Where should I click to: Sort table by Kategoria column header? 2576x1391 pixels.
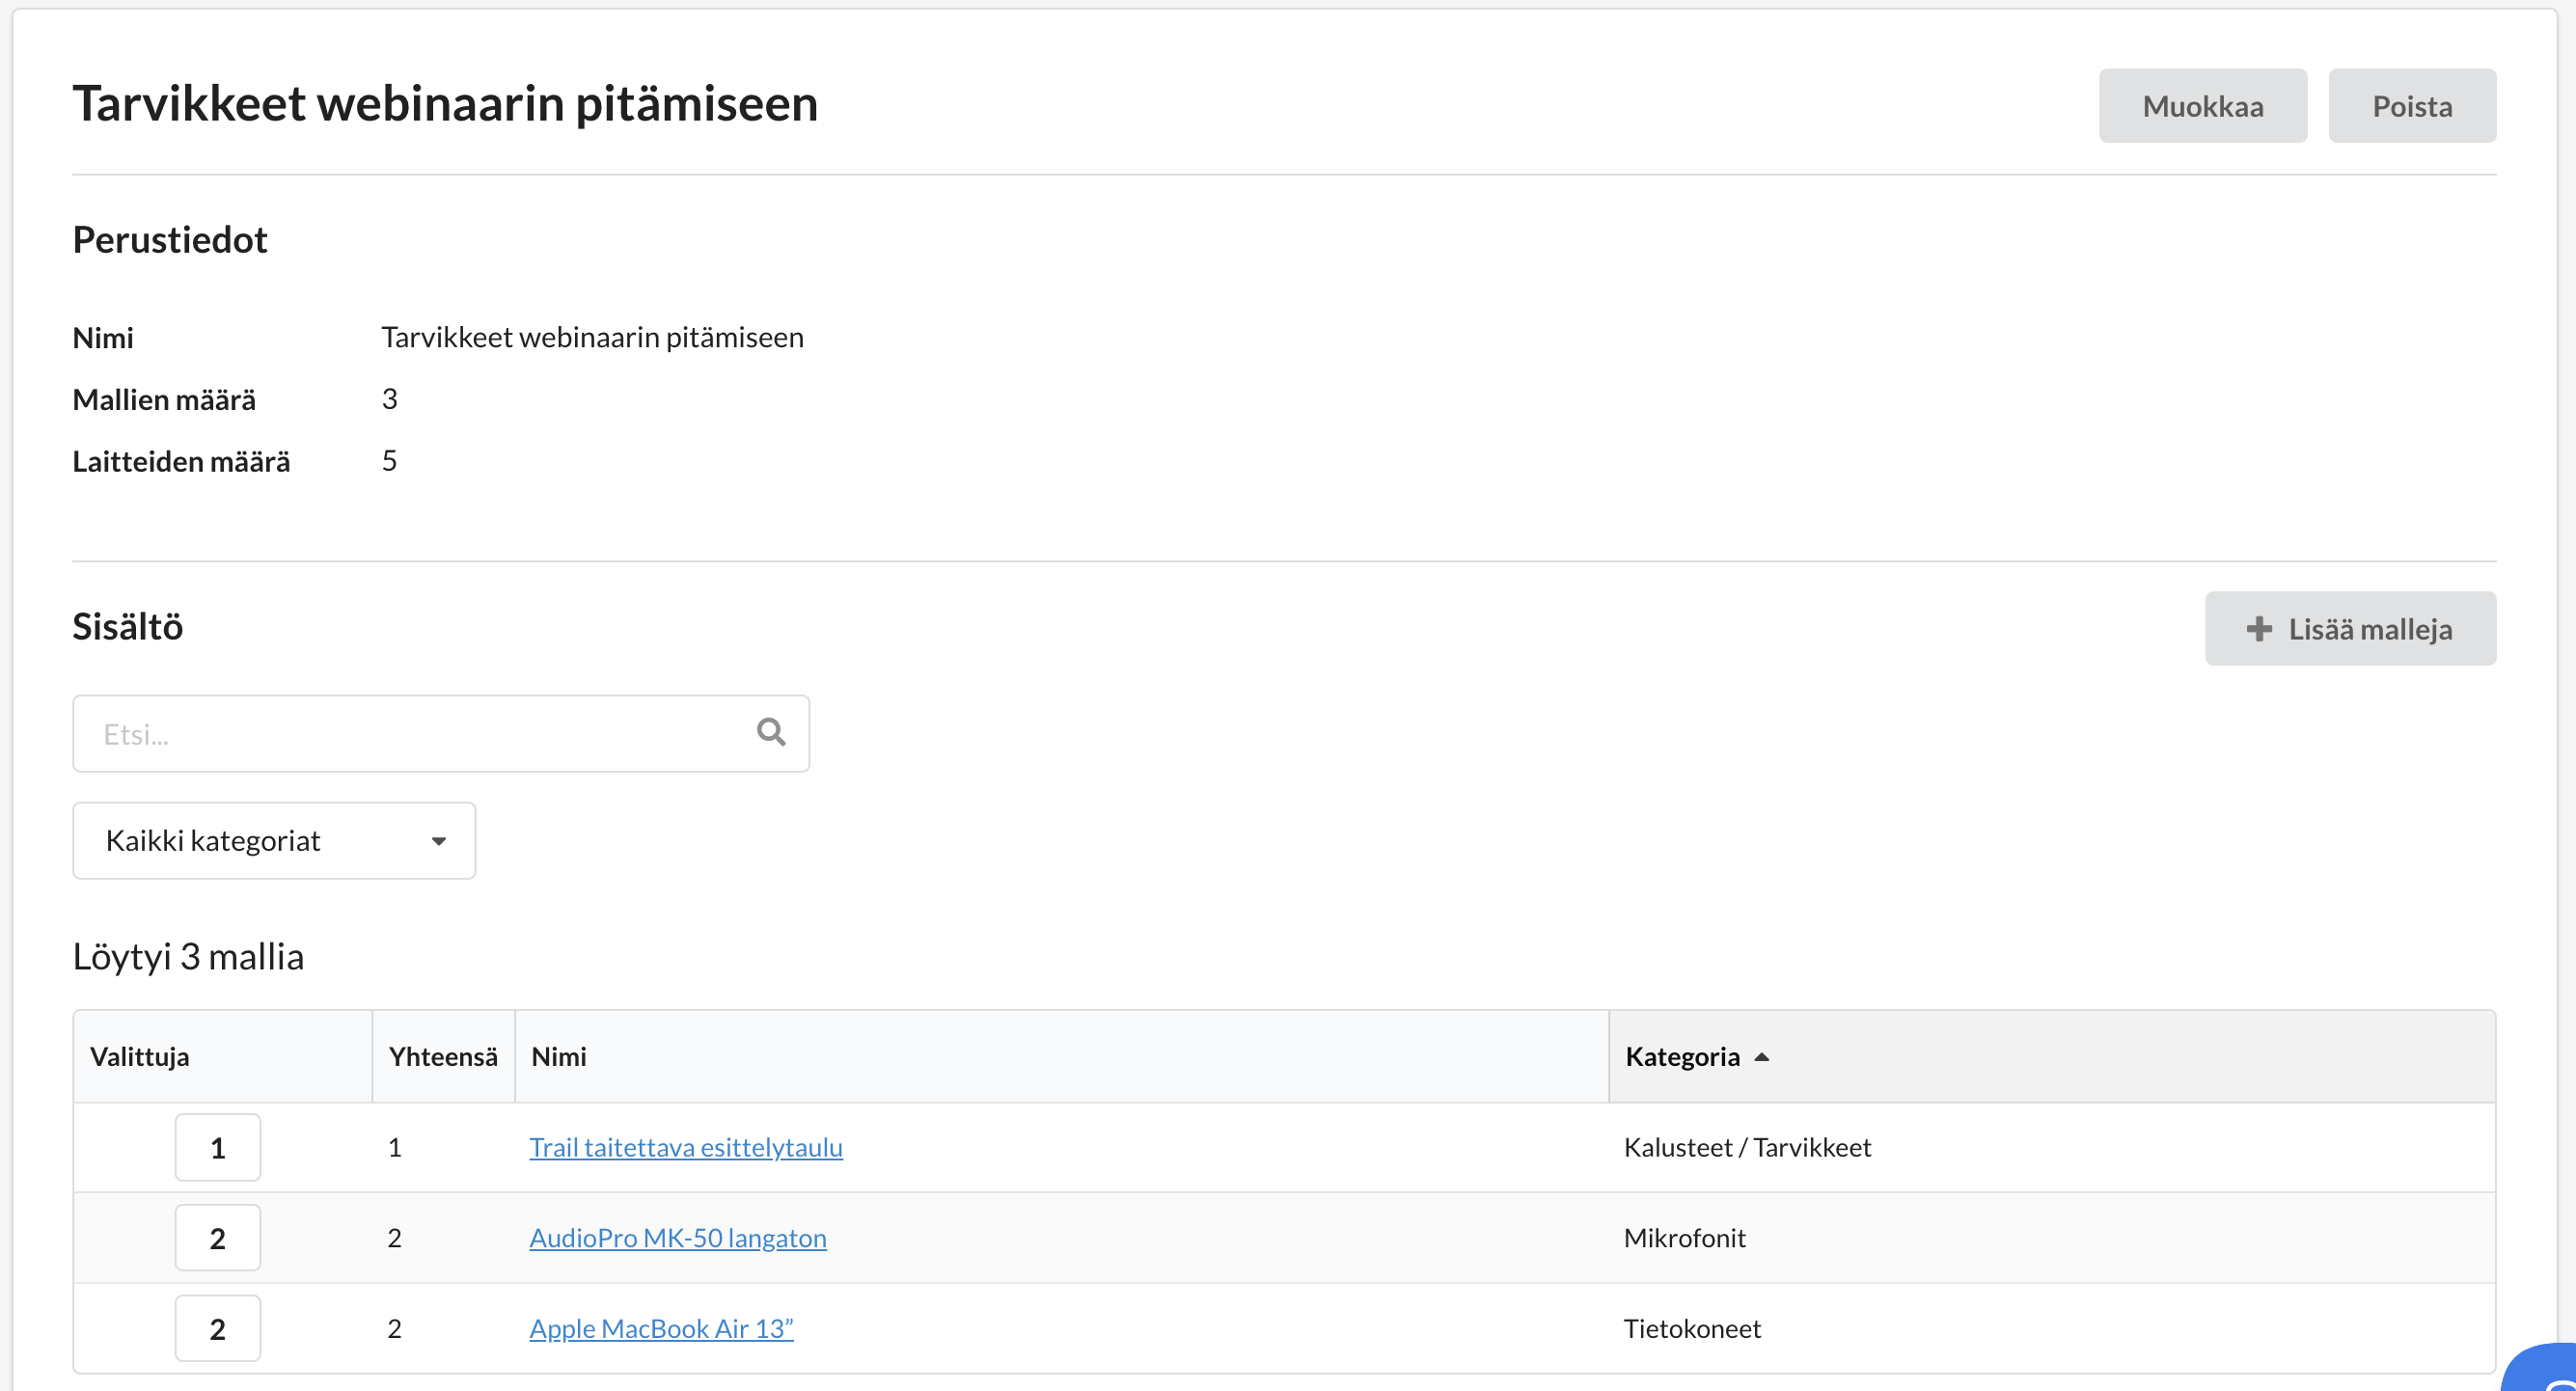pyautogui.click(x=1682, y=1056)
